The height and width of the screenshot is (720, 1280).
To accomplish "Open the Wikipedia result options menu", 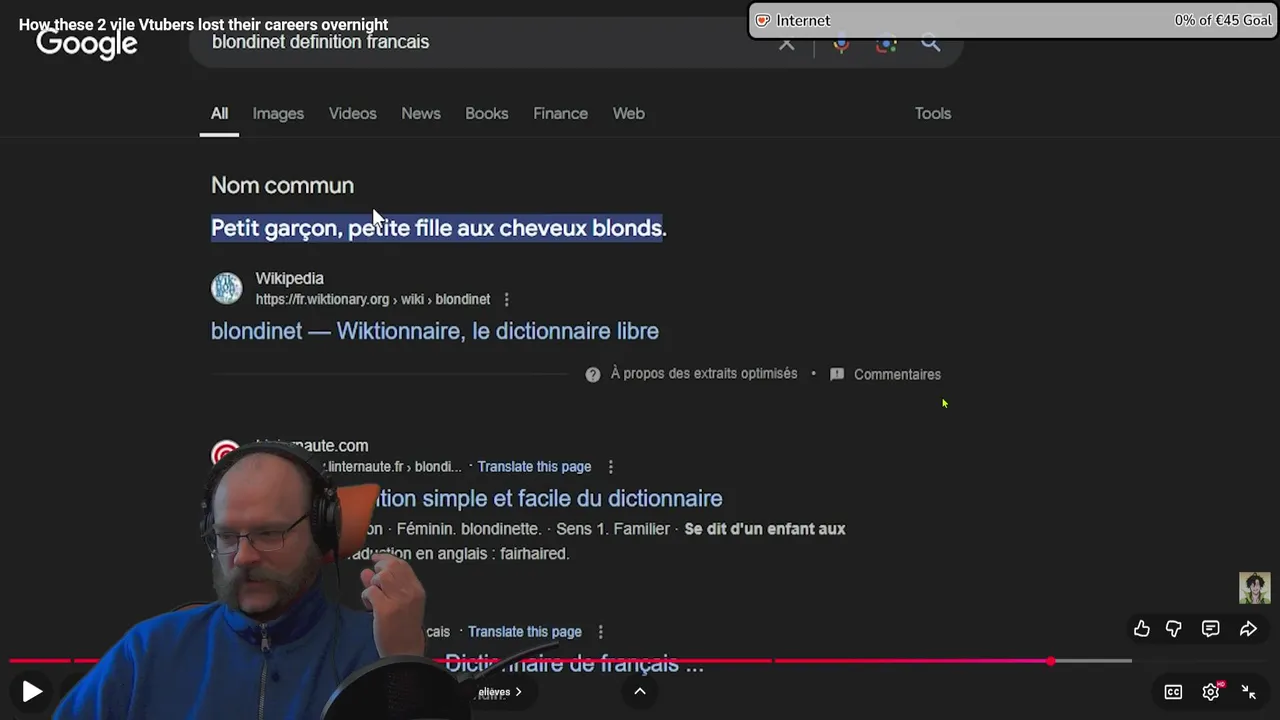I will click(x=507, y=299).
